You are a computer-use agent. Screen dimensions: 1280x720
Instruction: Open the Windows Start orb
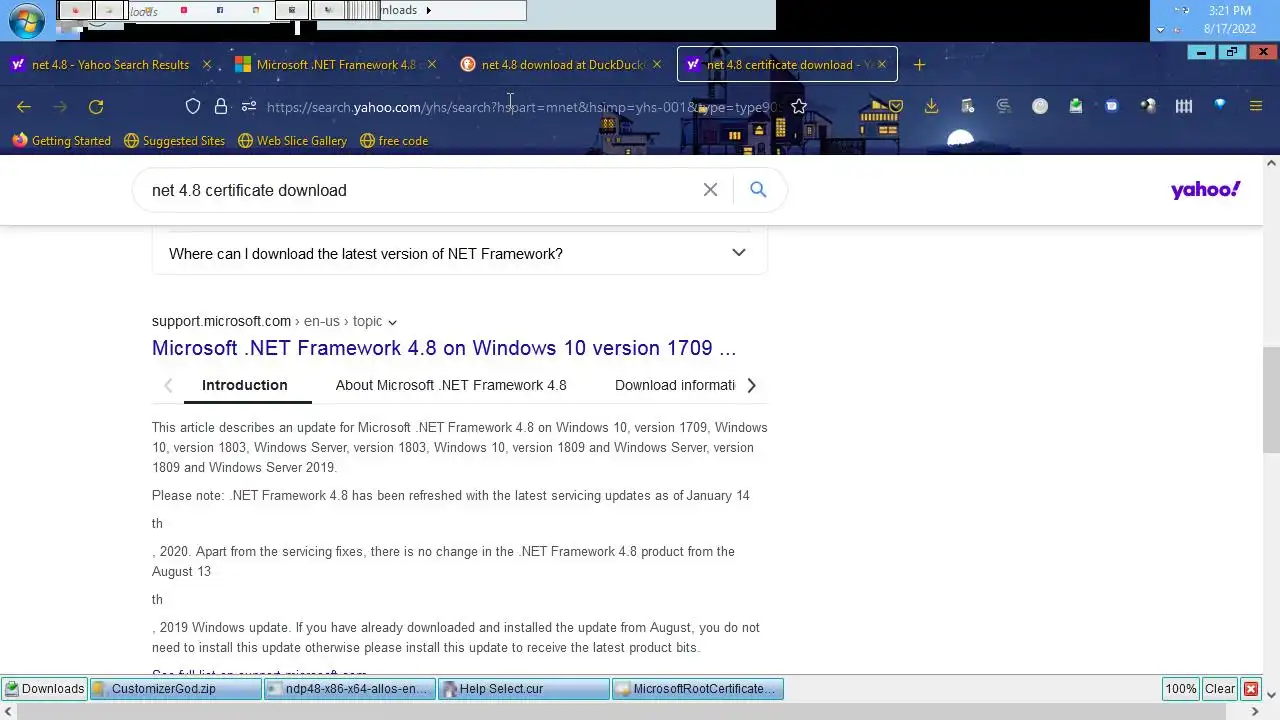(x=26, y=20)
